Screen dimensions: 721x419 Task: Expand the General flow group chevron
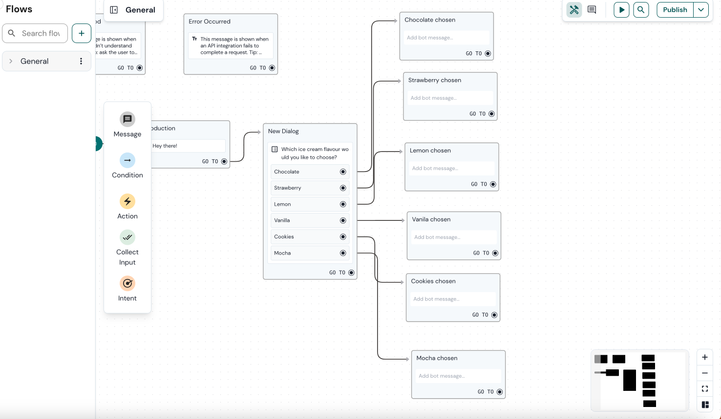click(x=11, y=61)
